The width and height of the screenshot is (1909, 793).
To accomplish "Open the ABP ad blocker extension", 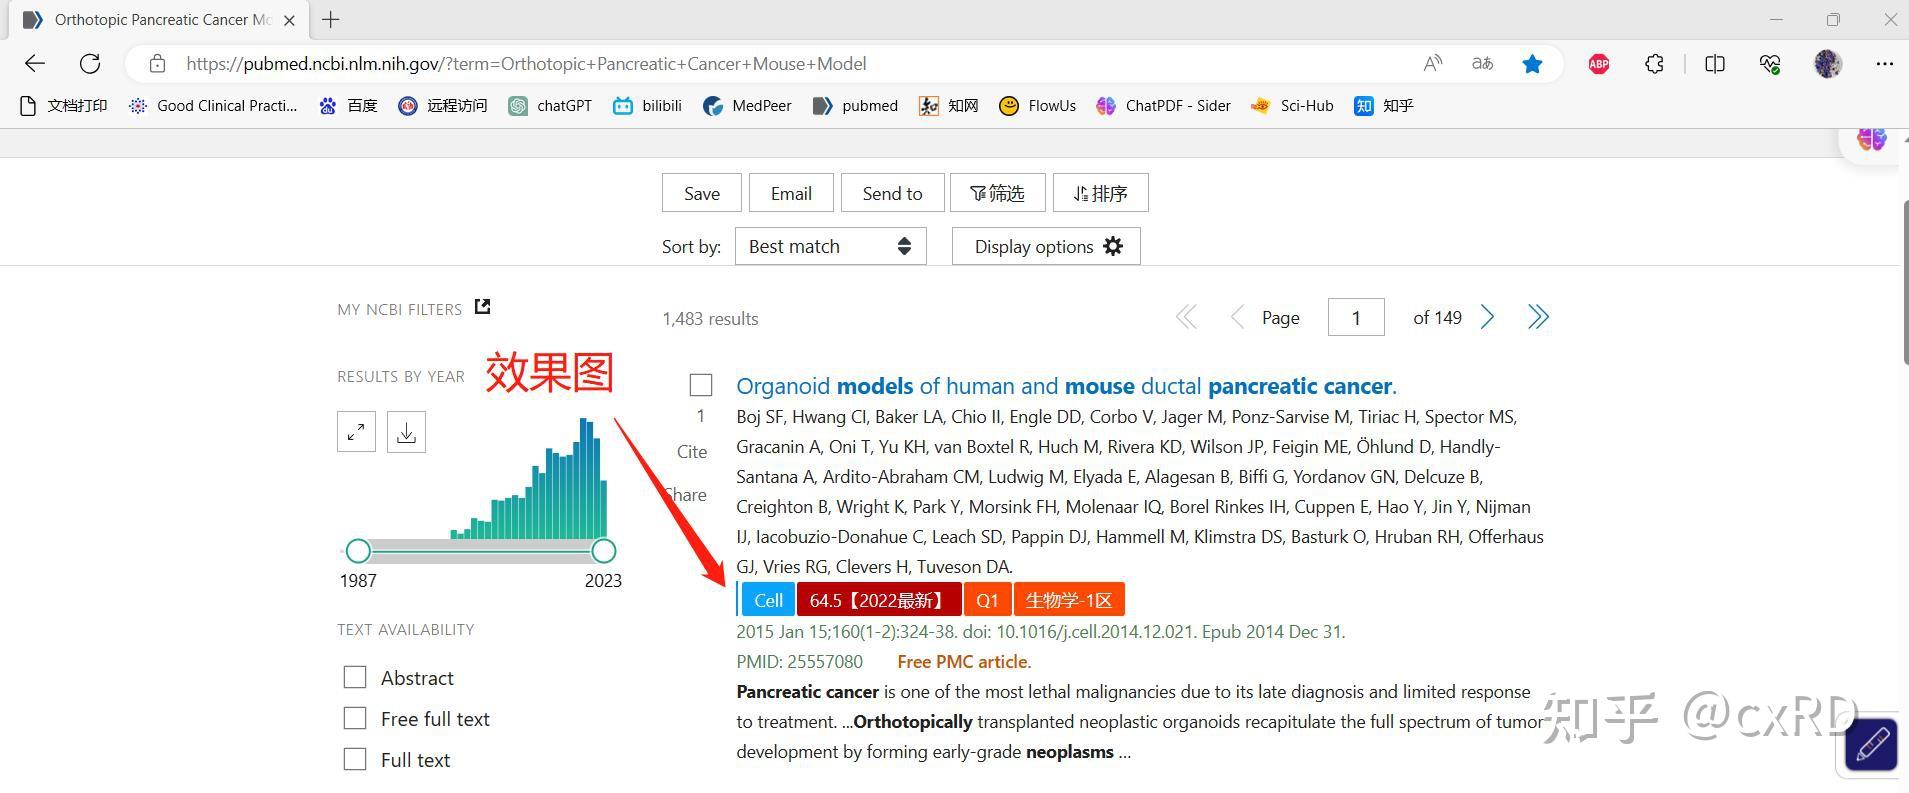I will click(1599, 64).
